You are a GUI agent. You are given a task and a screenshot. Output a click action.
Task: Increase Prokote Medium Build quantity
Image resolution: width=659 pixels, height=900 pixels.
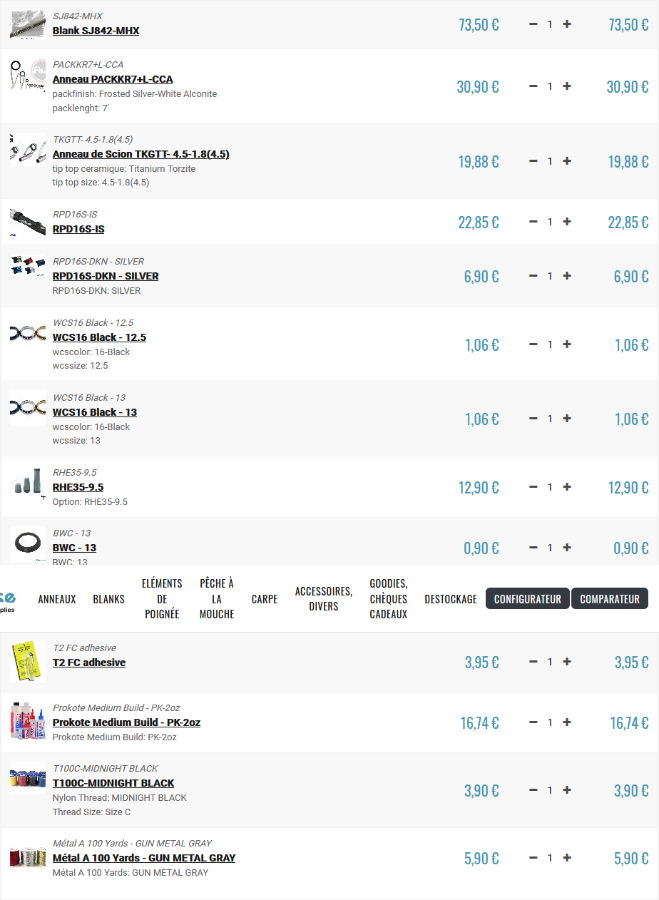click(x=567, y=722)
